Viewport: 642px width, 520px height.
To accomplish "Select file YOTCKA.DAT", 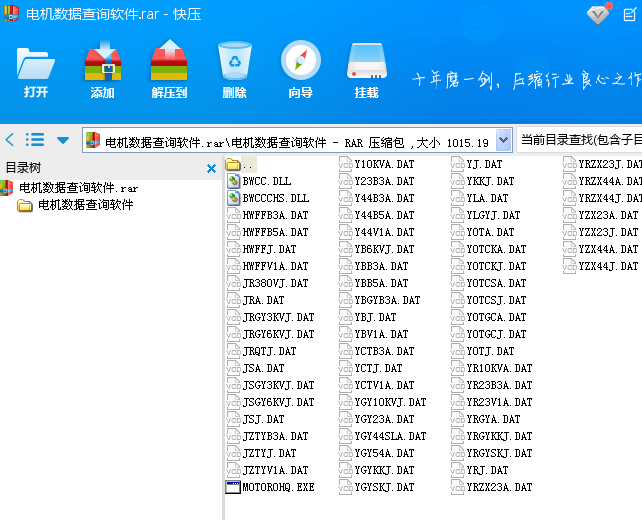I will click(488, 249).
